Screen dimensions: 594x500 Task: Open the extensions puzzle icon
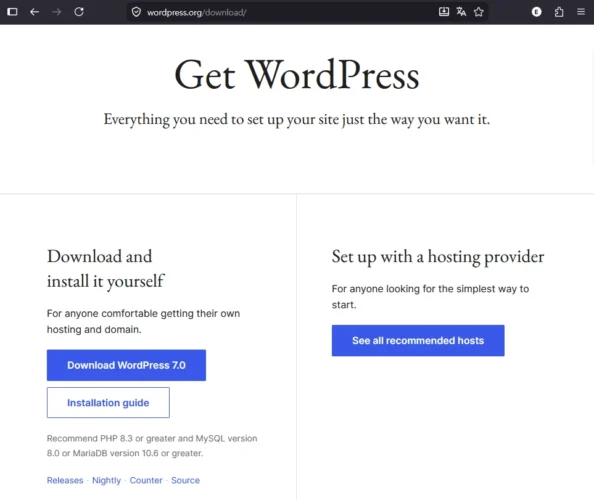pos(559,12)
